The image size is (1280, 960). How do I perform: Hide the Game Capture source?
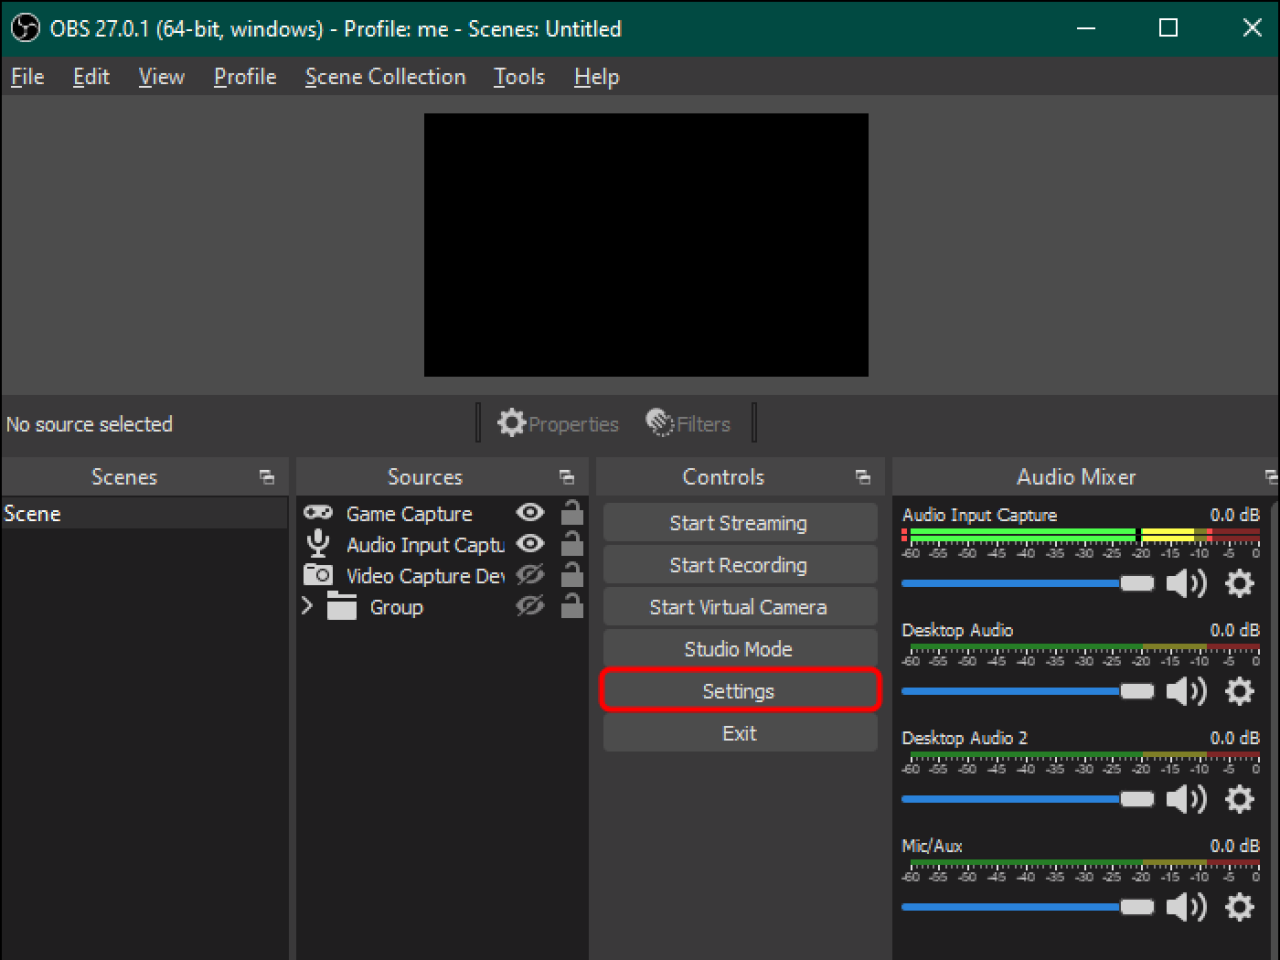530,513
